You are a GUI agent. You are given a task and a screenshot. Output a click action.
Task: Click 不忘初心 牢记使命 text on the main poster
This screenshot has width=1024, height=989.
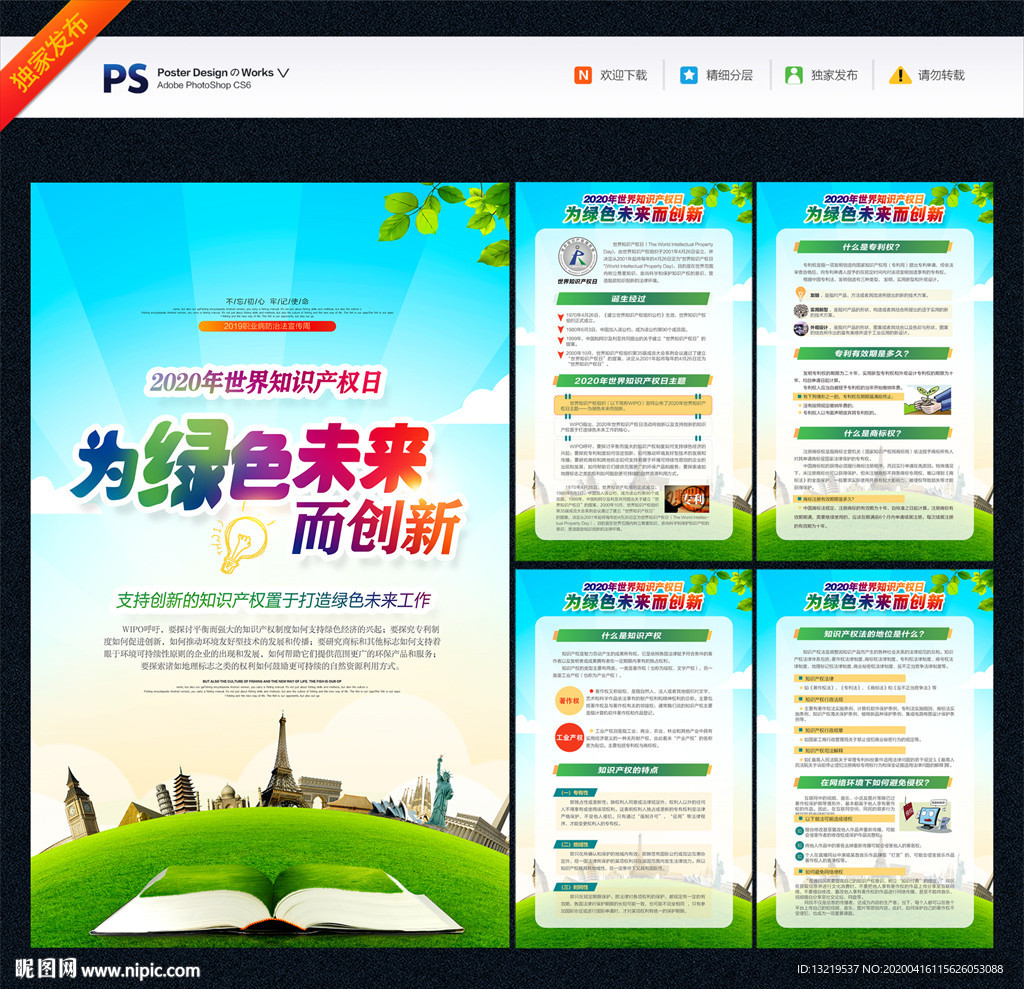267,302
